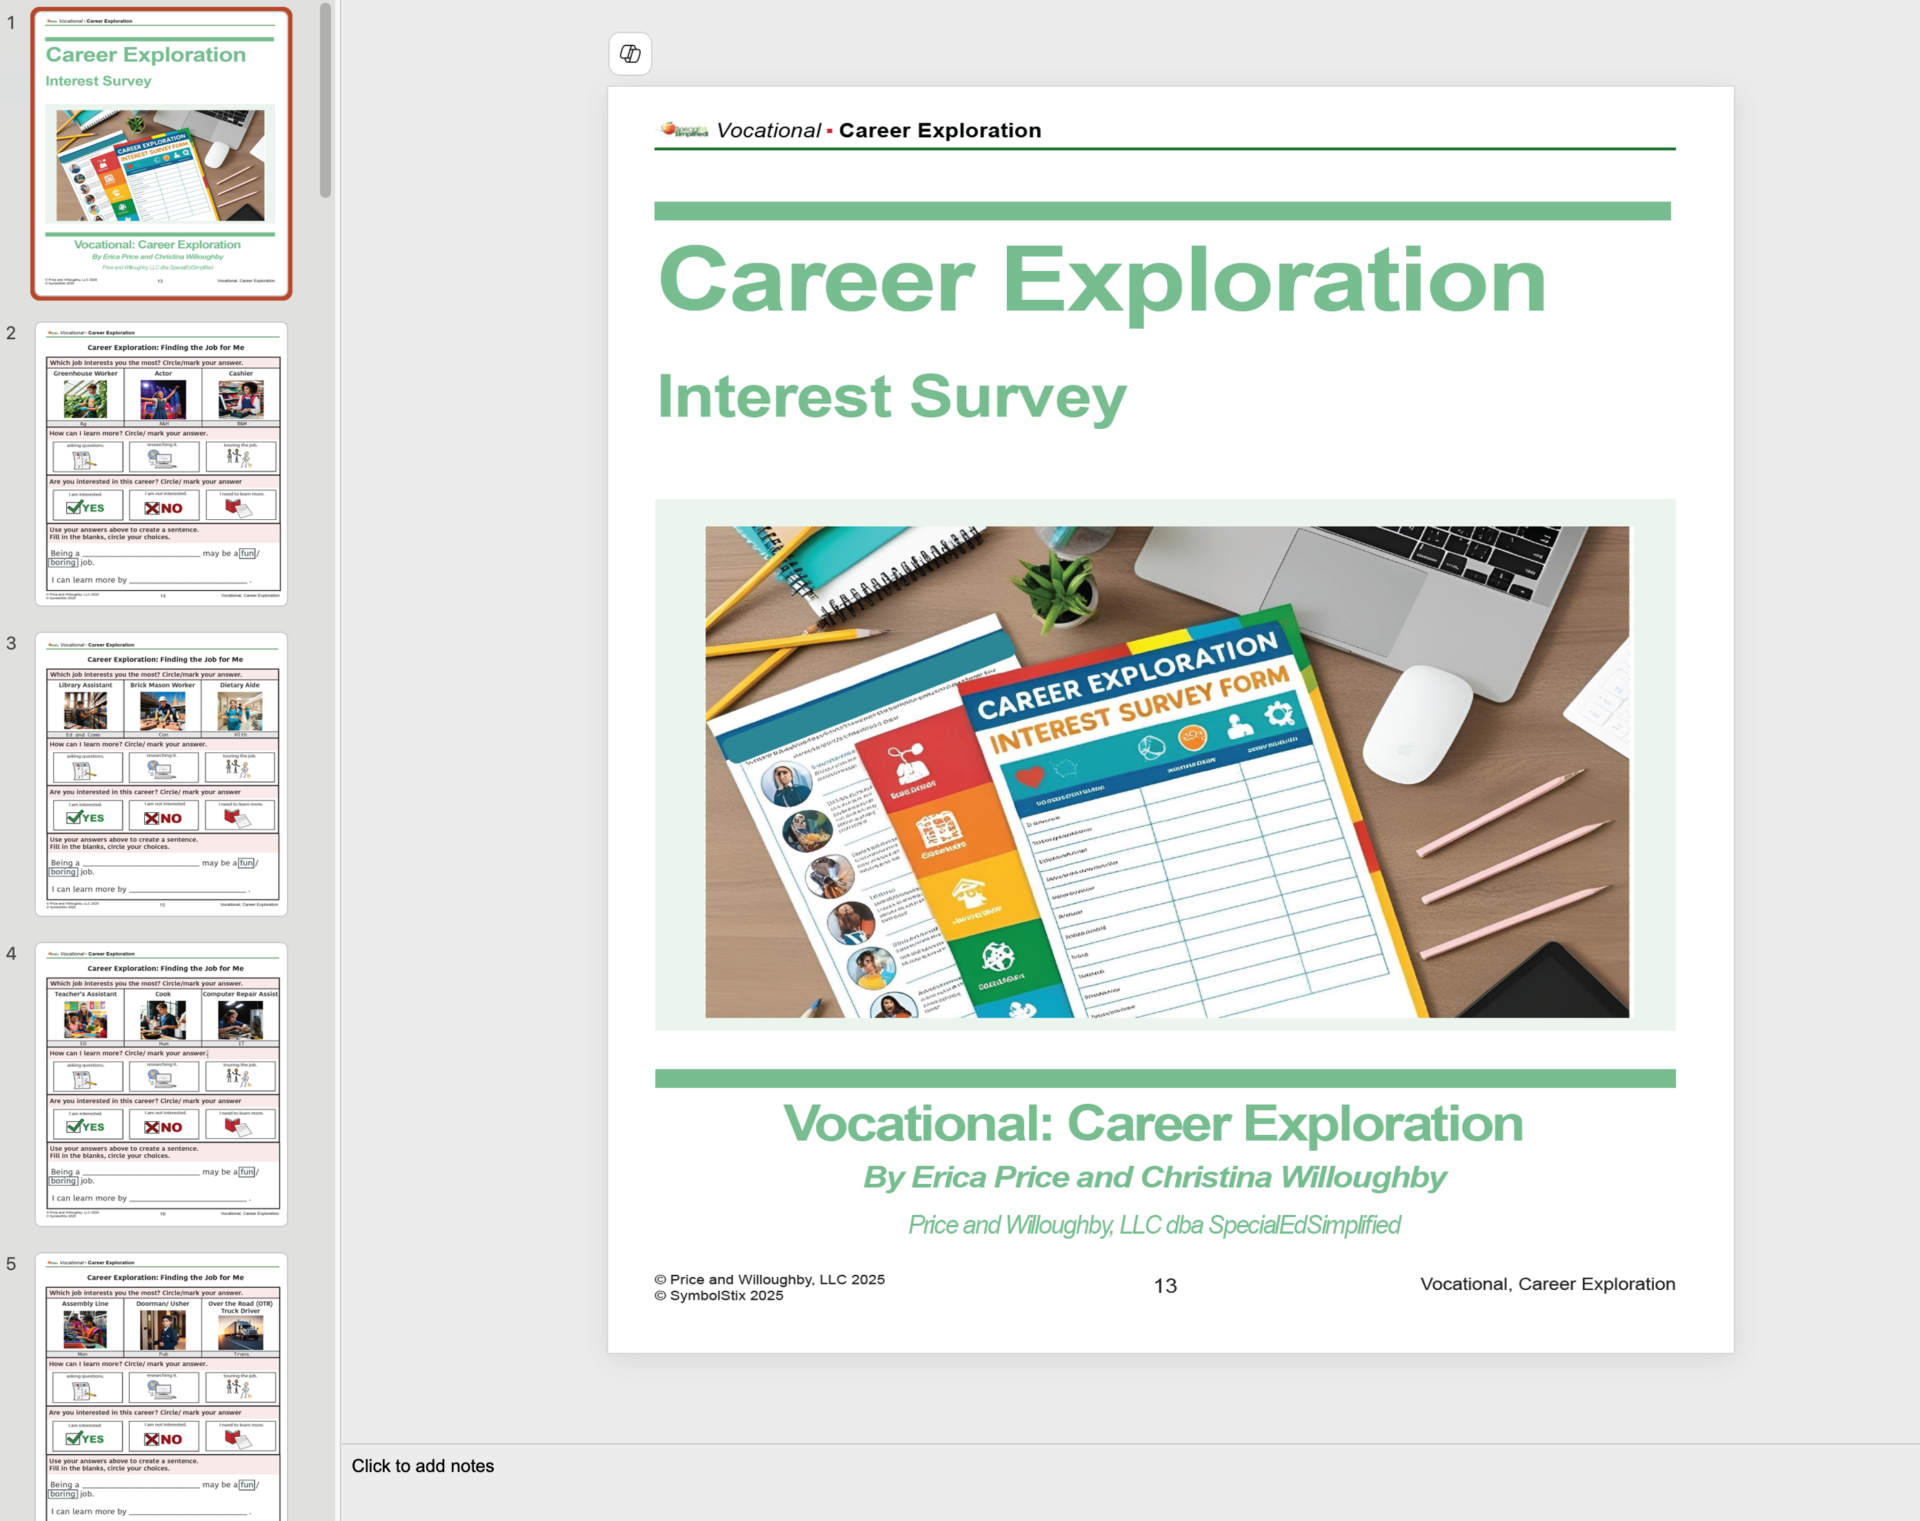Viewport: 1920px width, 1521px height.
Task: Click the green bar above the title
Action: (1162, 211)
